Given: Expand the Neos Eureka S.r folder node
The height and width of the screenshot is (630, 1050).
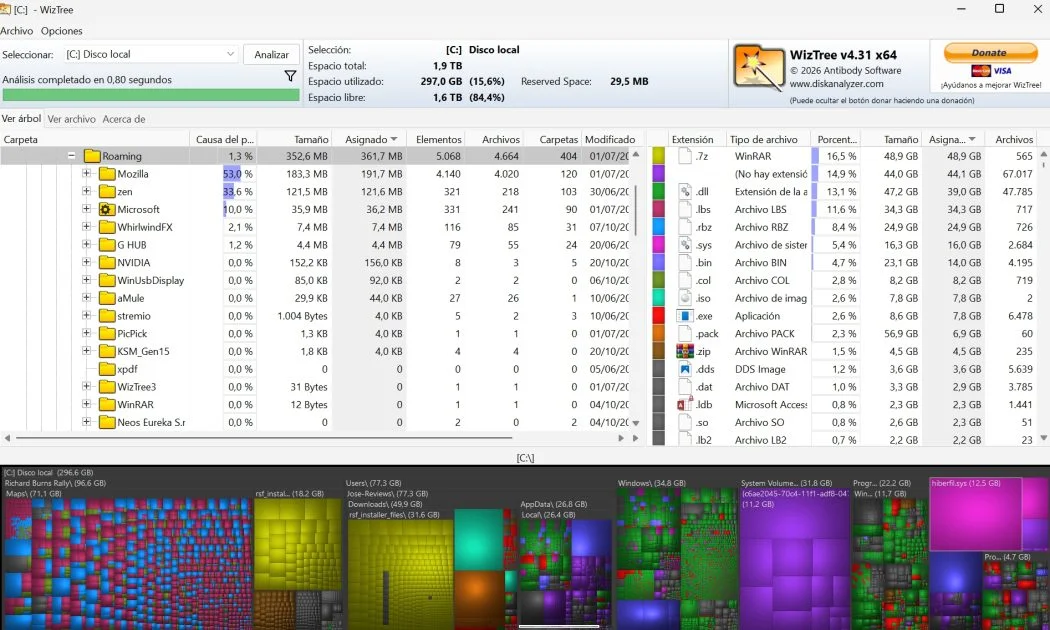Looking at the screenshot, I should click(86, 422).
